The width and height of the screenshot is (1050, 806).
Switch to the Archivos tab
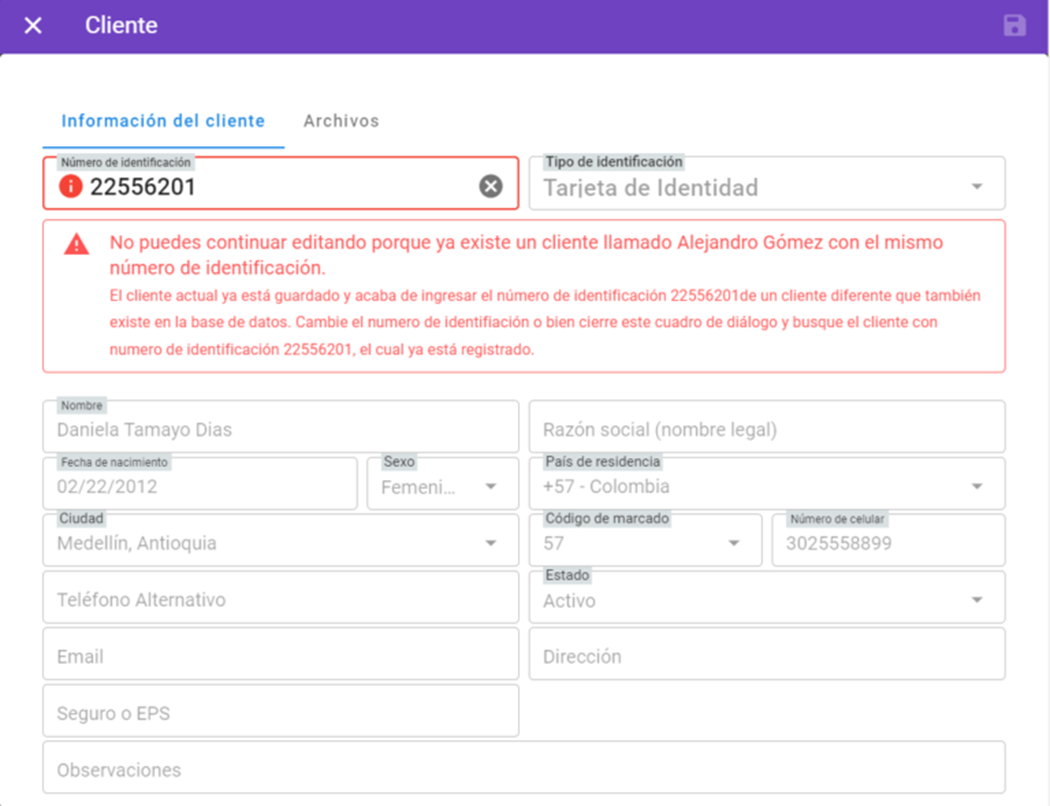point(341,121)
